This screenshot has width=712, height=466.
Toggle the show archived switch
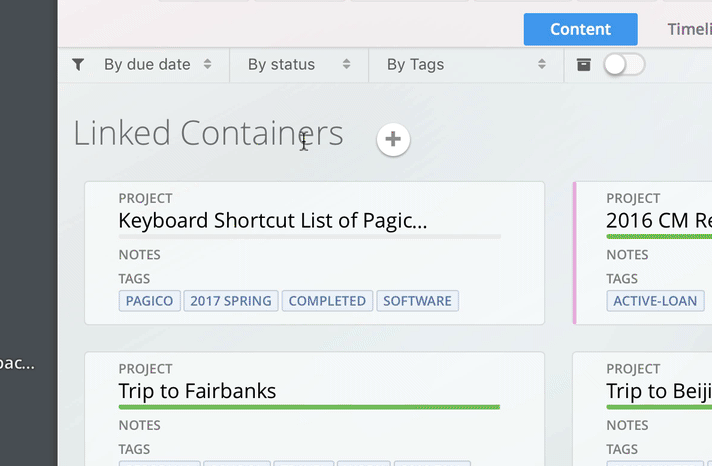click(x=624, y=64)
